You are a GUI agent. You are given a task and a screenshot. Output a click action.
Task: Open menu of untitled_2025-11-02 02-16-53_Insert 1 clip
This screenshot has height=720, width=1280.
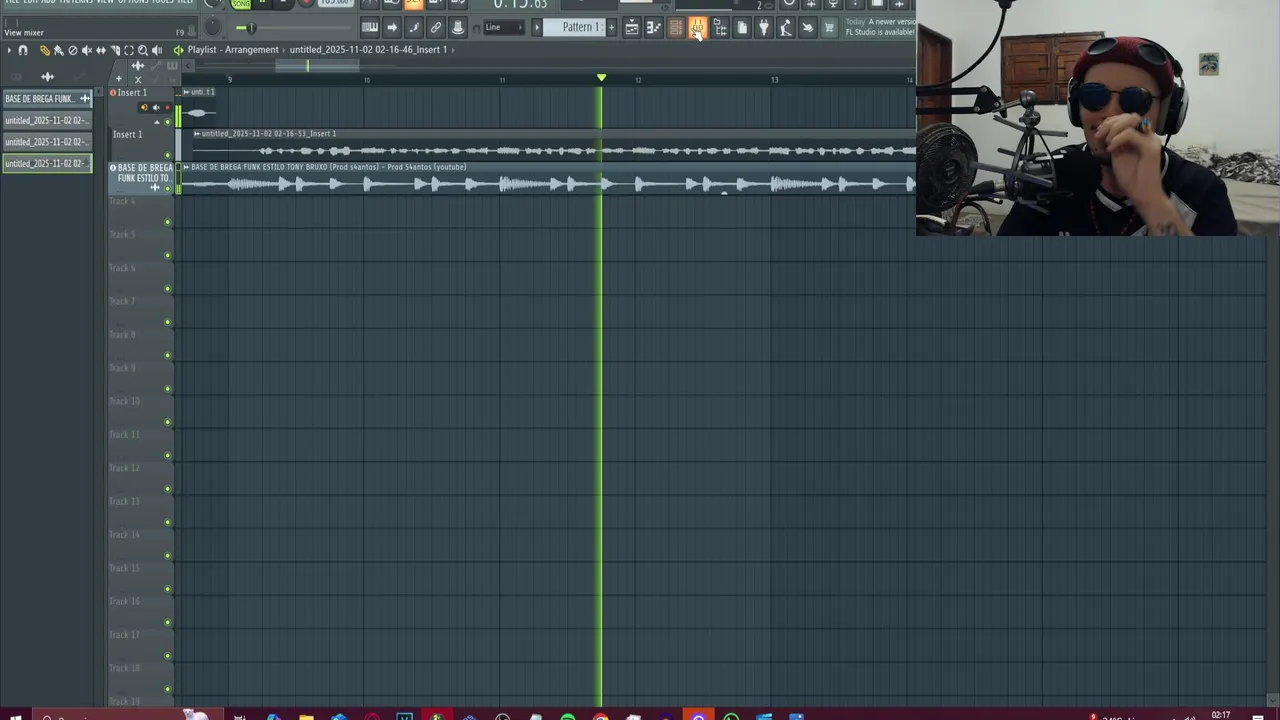coord(197,134)
